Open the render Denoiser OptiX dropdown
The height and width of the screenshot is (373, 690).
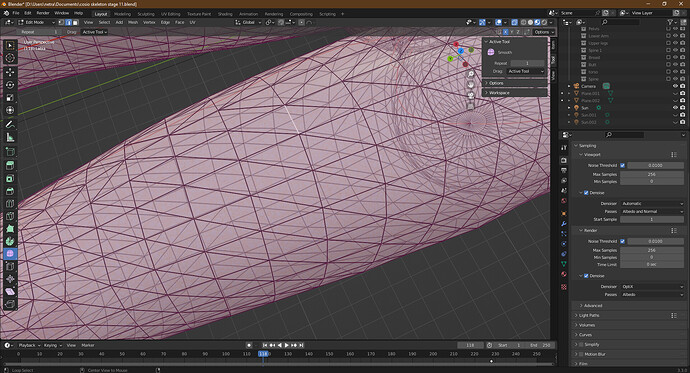click(652, 286)
